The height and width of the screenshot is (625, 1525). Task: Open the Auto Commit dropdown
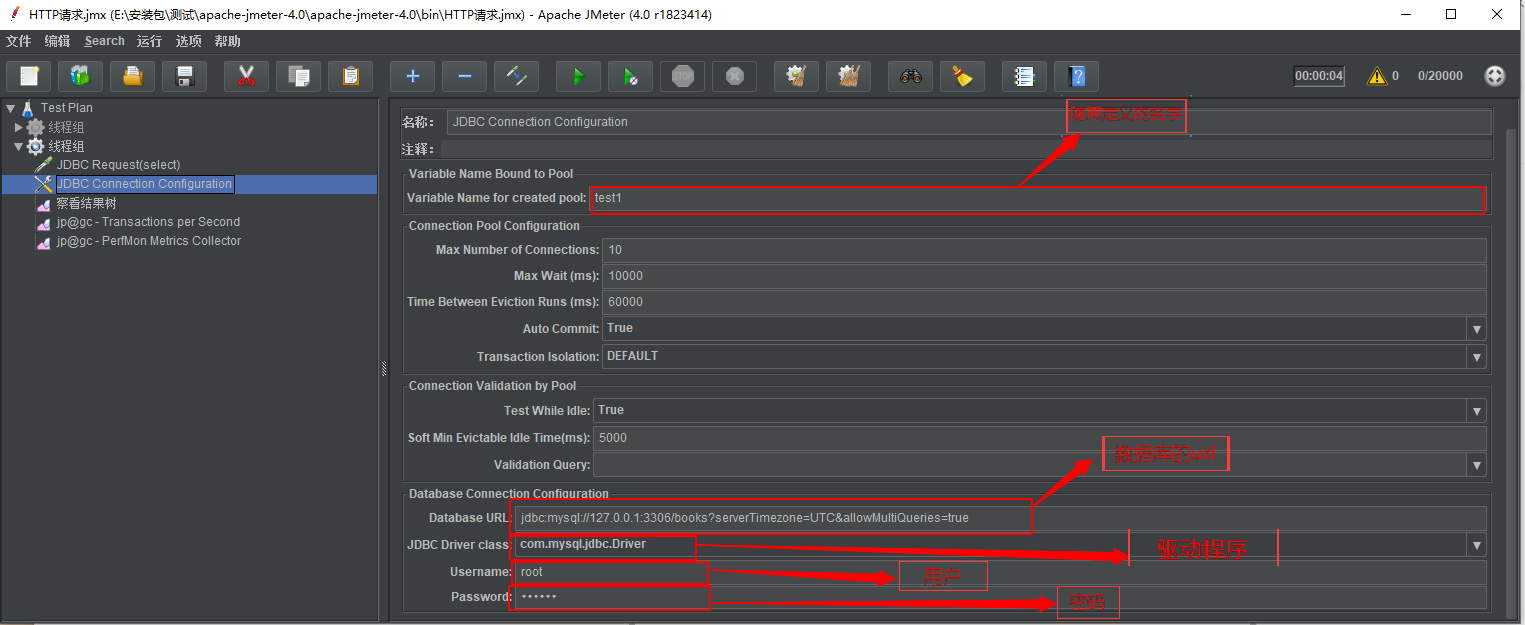[1476, 329]
